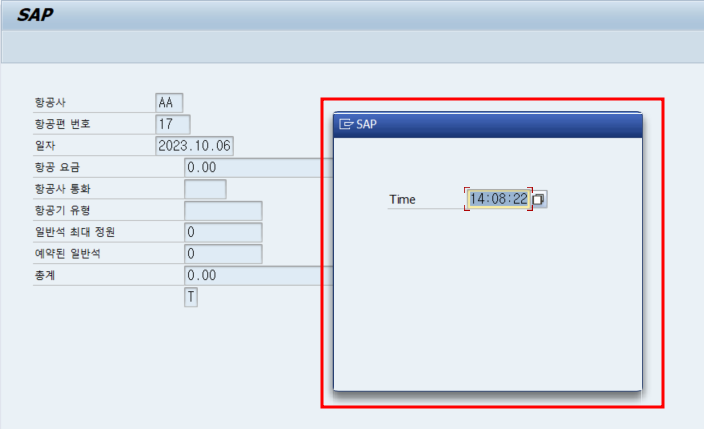Click the 항공기 유형 label
Viewport: 704px width, 429px height.
[x=62, y=210]
